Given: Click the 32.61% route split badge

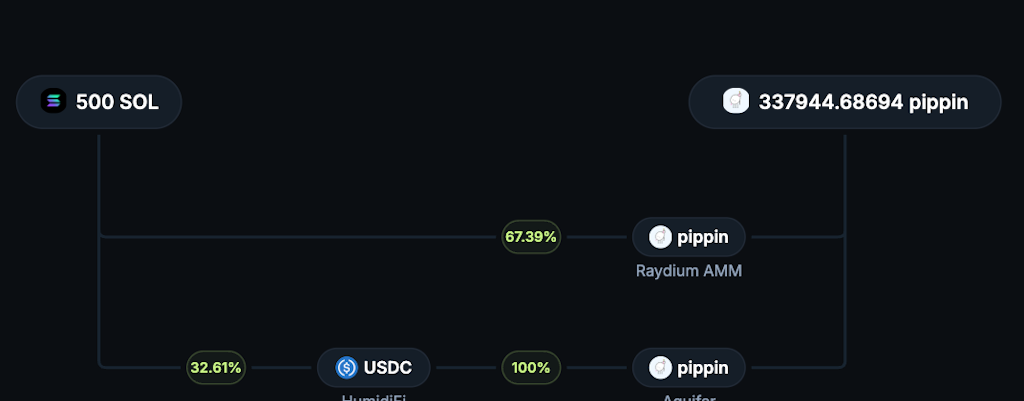Looking at the screenshot, I should pyautogui.click(x=216, y=368).
